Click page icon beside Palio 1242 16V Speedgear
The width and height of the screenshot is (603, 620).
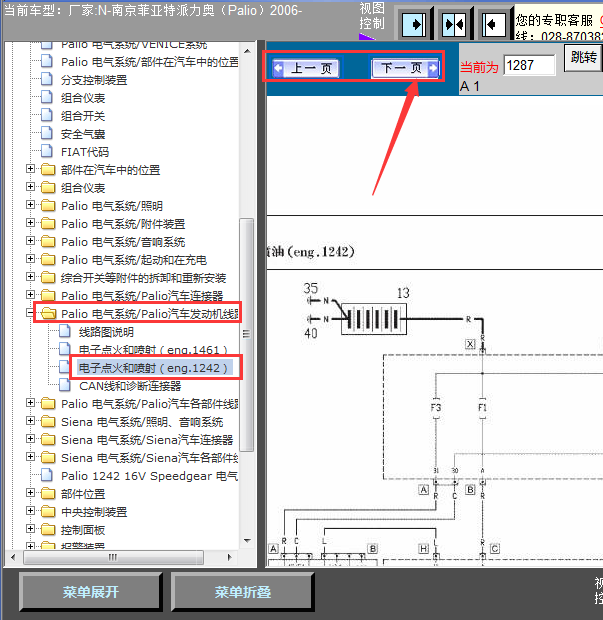(x=47, y=475)
